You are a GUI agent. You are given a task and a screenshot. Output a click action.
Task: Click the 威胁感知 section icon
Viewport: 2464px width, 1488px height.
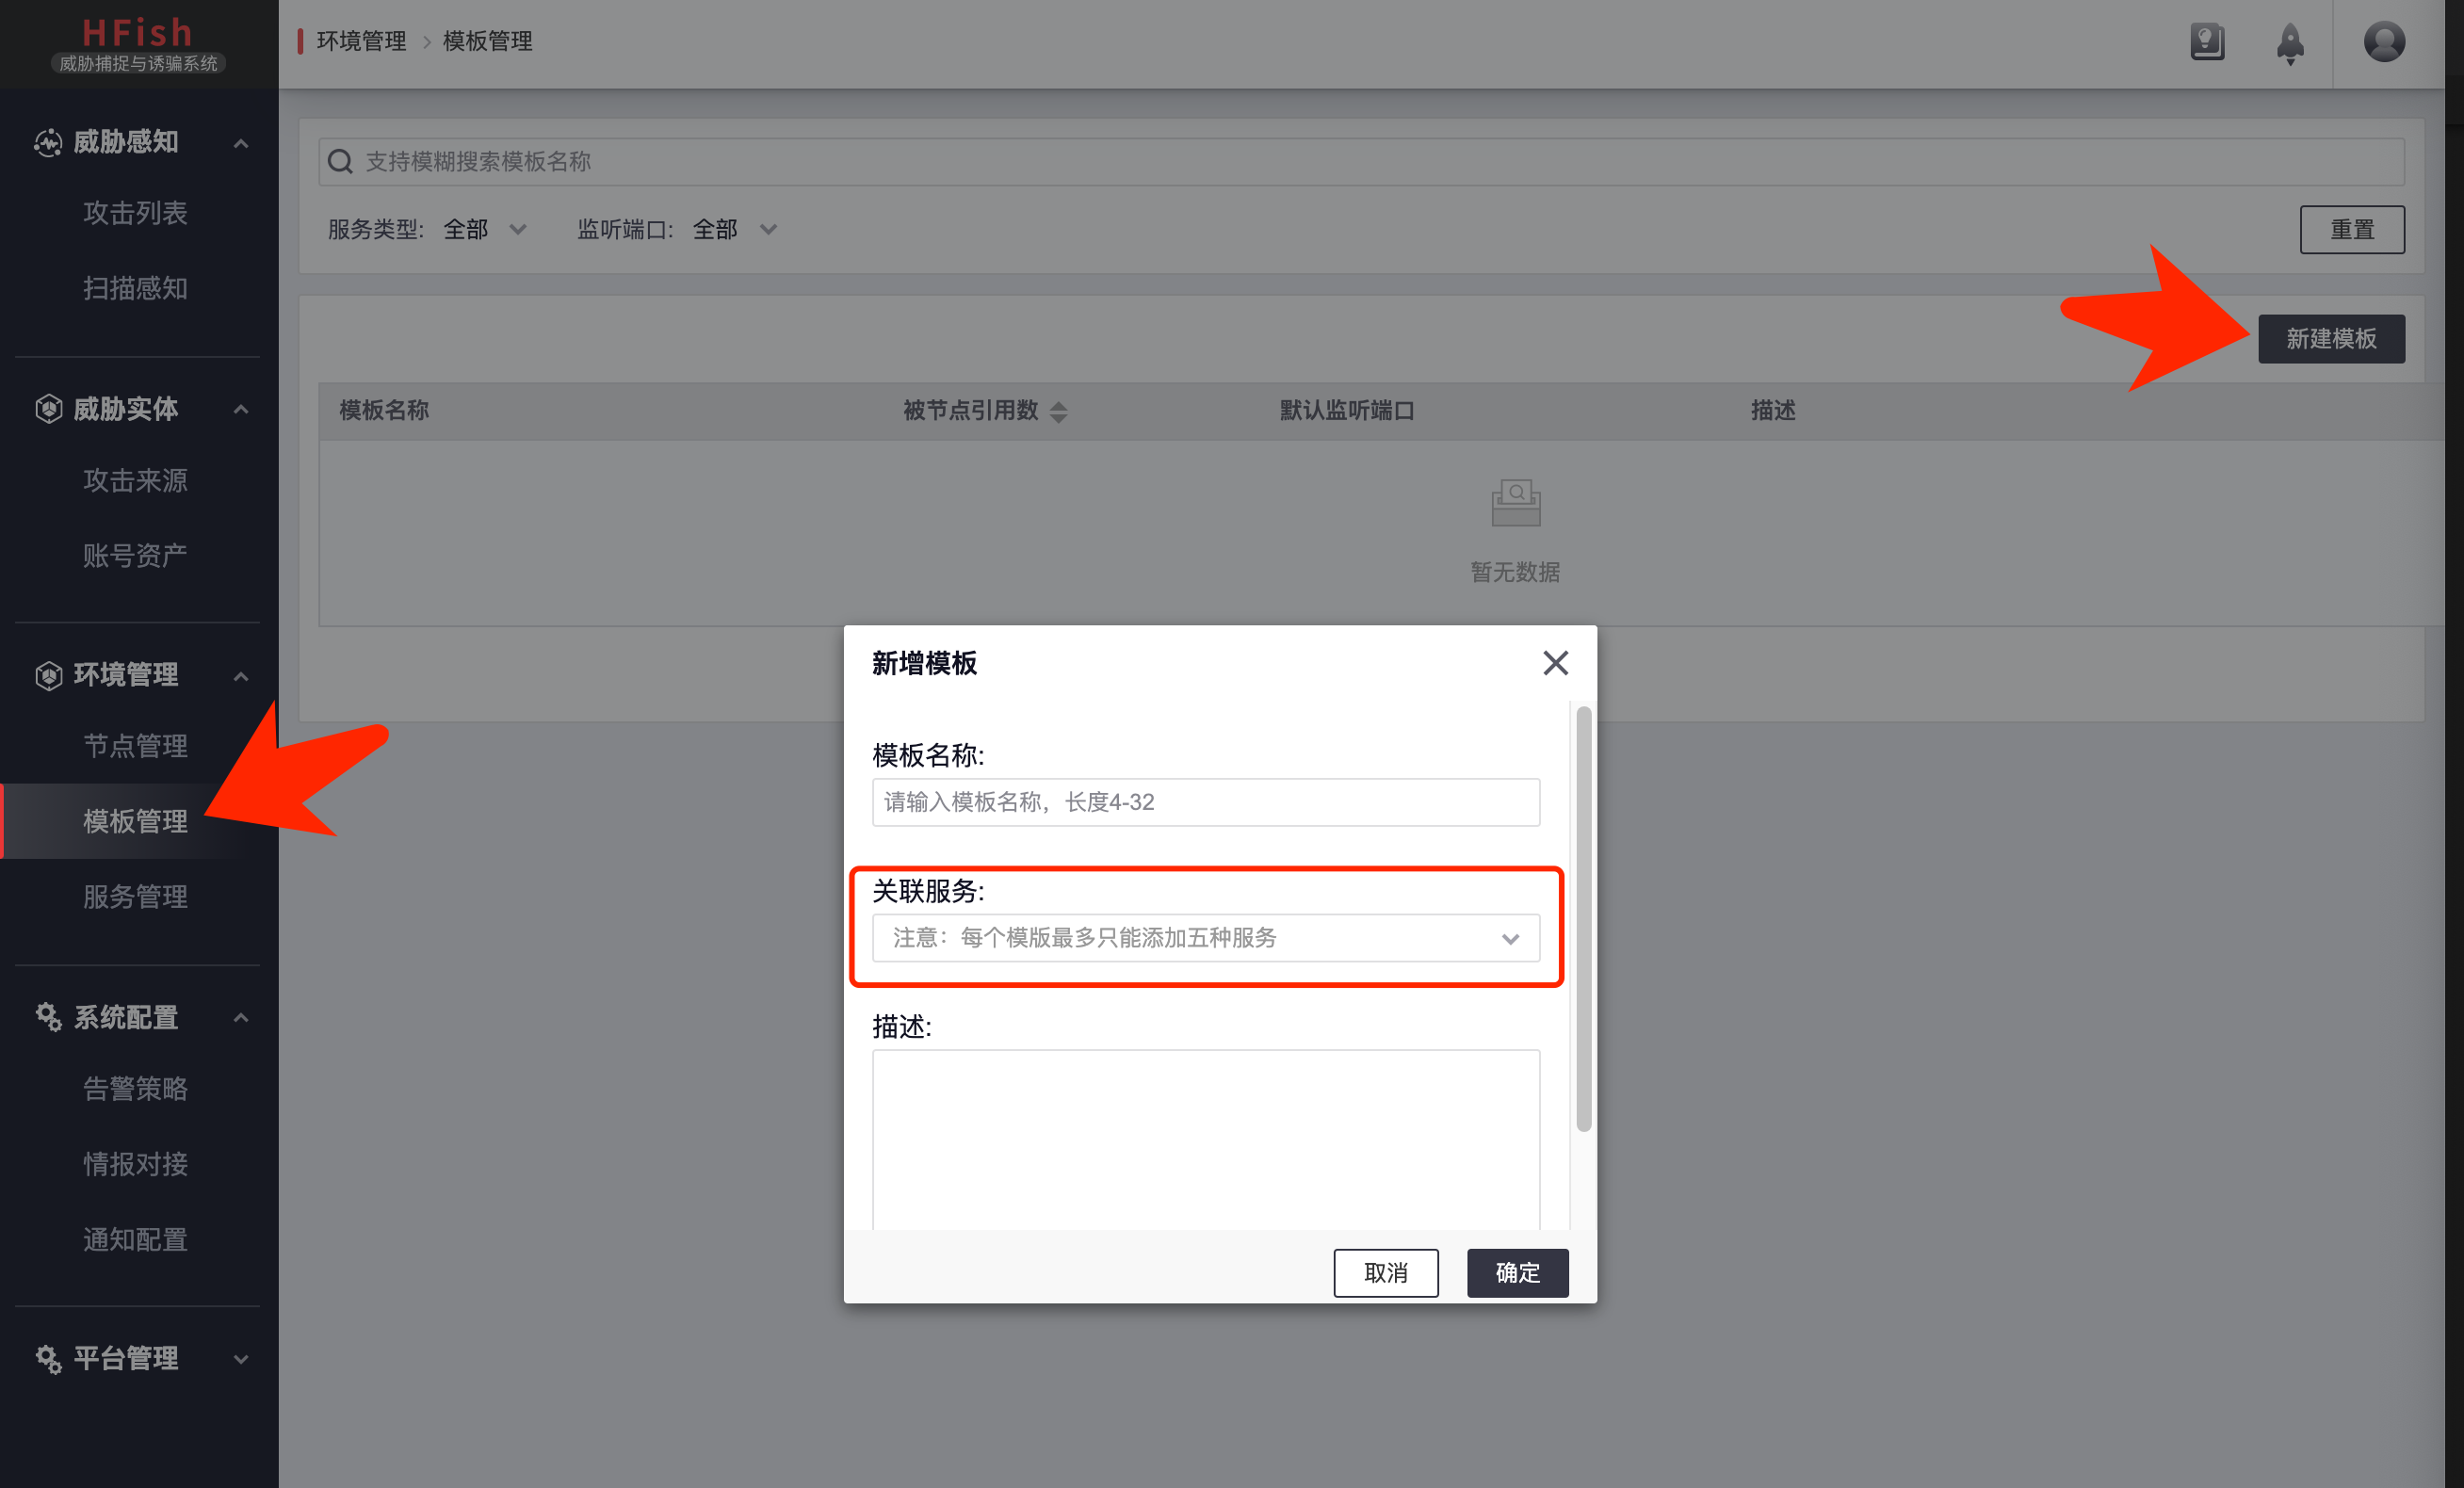47,143
